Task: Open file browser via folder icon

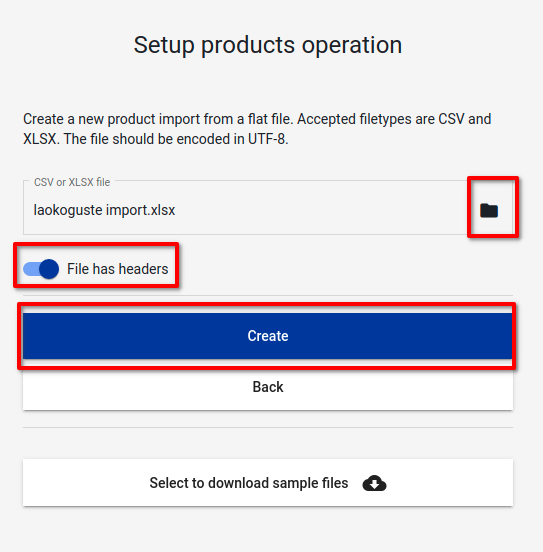Action: pyautogui.click(x=489, y=211)
